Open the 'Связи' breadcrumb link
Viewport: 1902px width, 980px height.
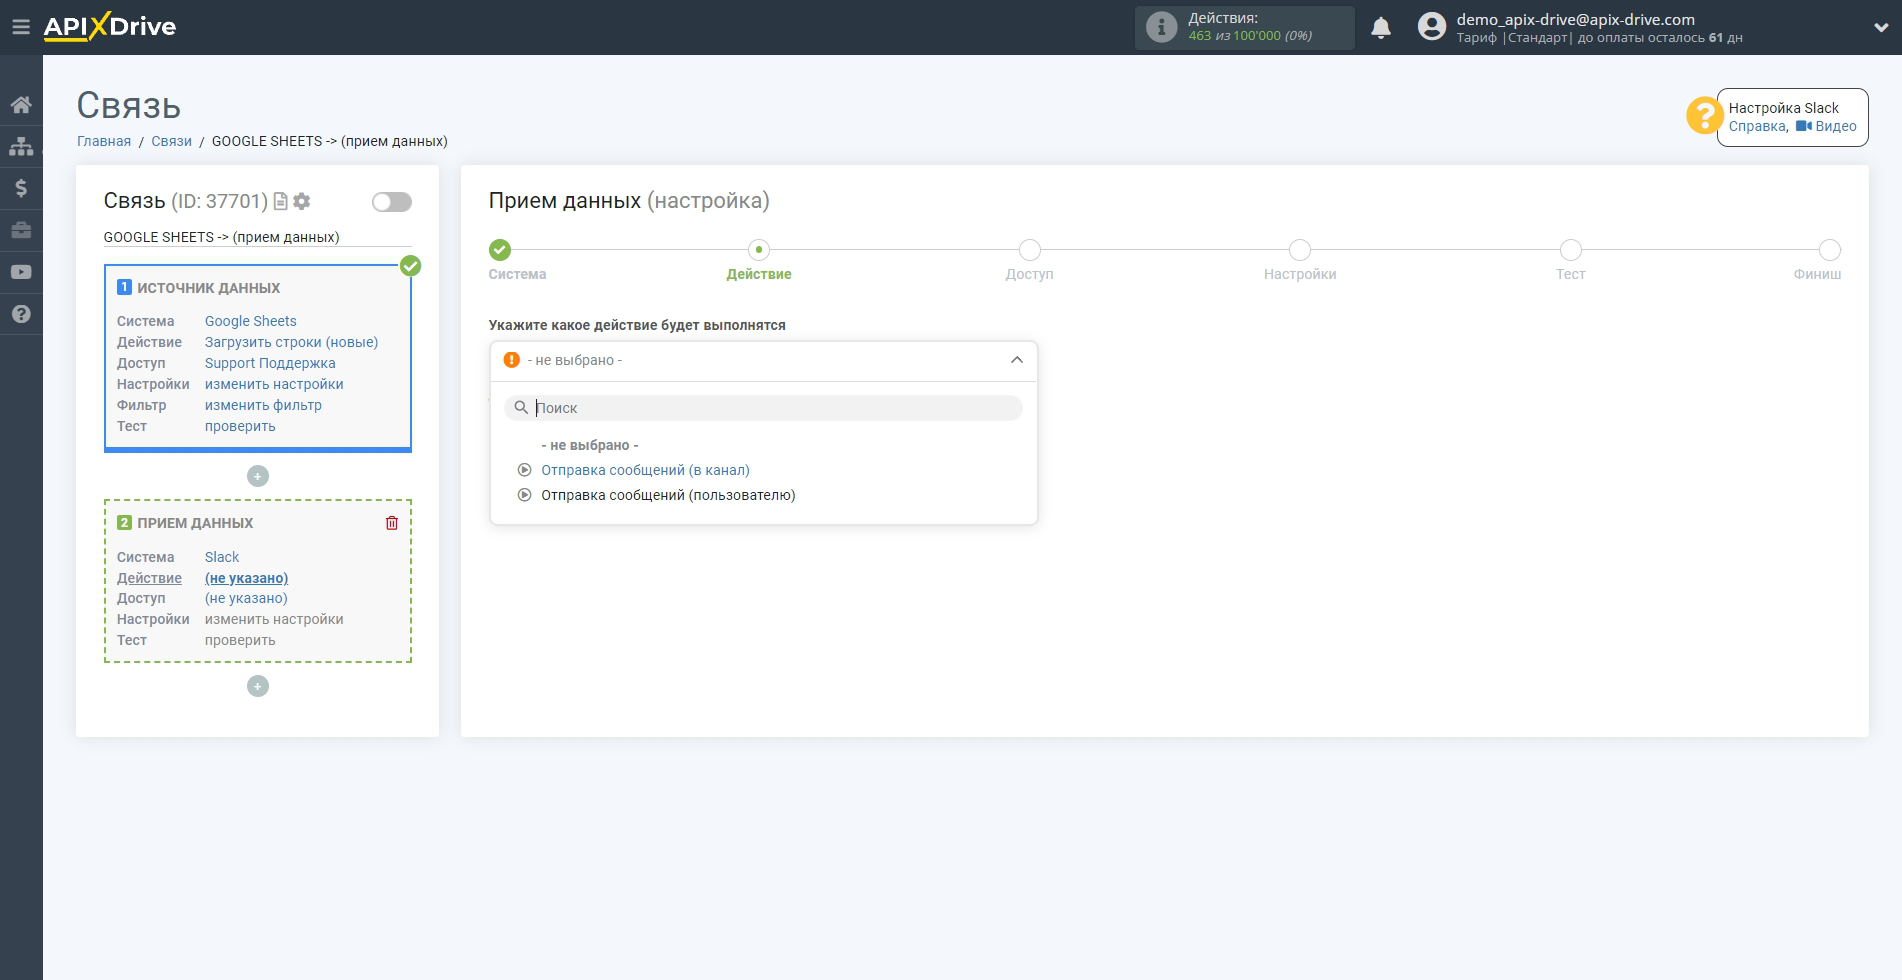point(171,141)
